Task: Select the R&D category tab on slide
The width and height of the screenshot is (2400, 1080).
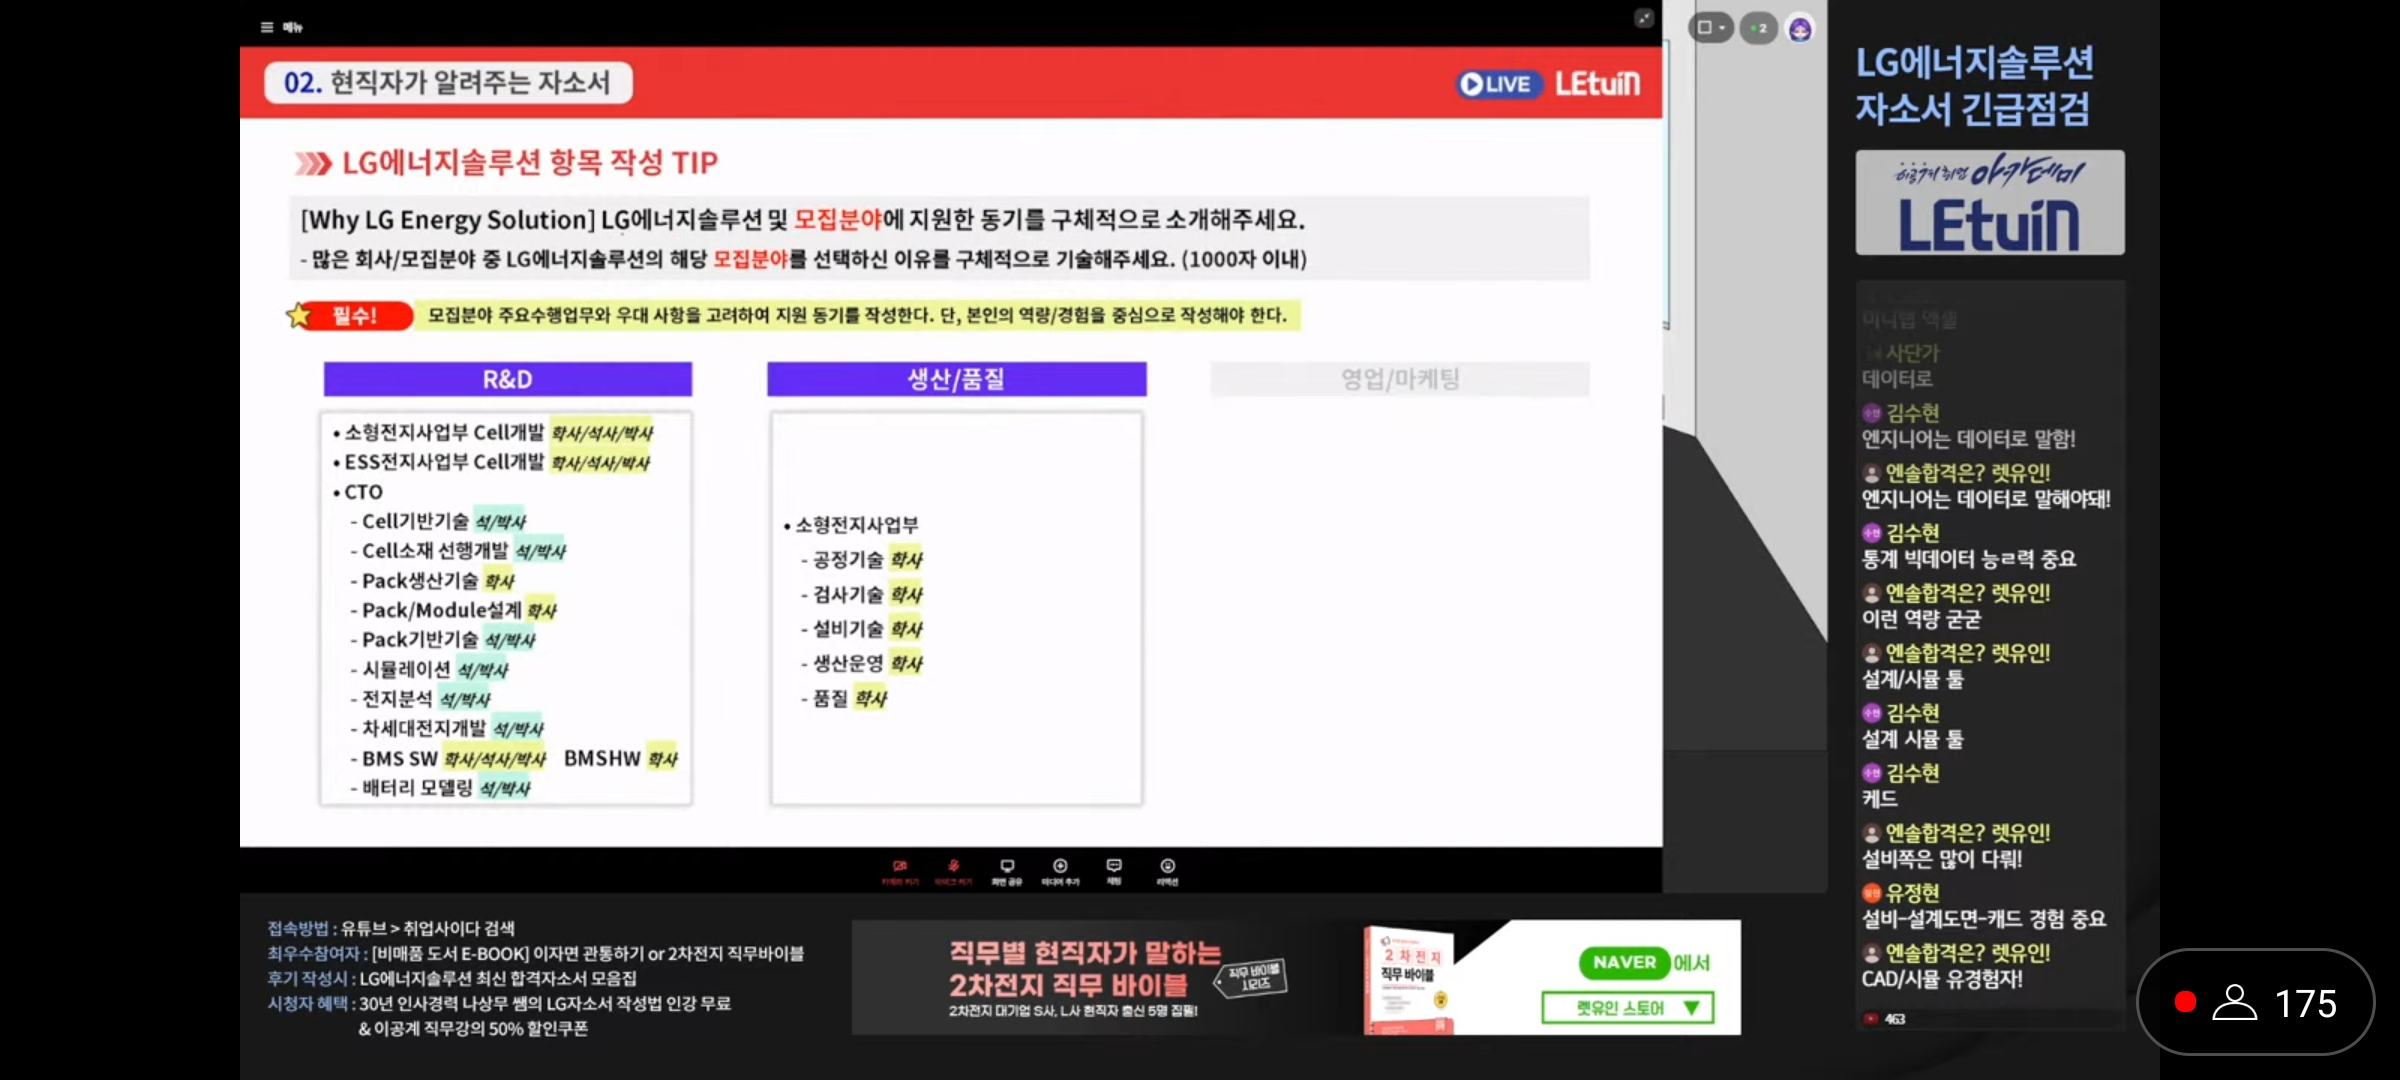Action: pos(508,379)
